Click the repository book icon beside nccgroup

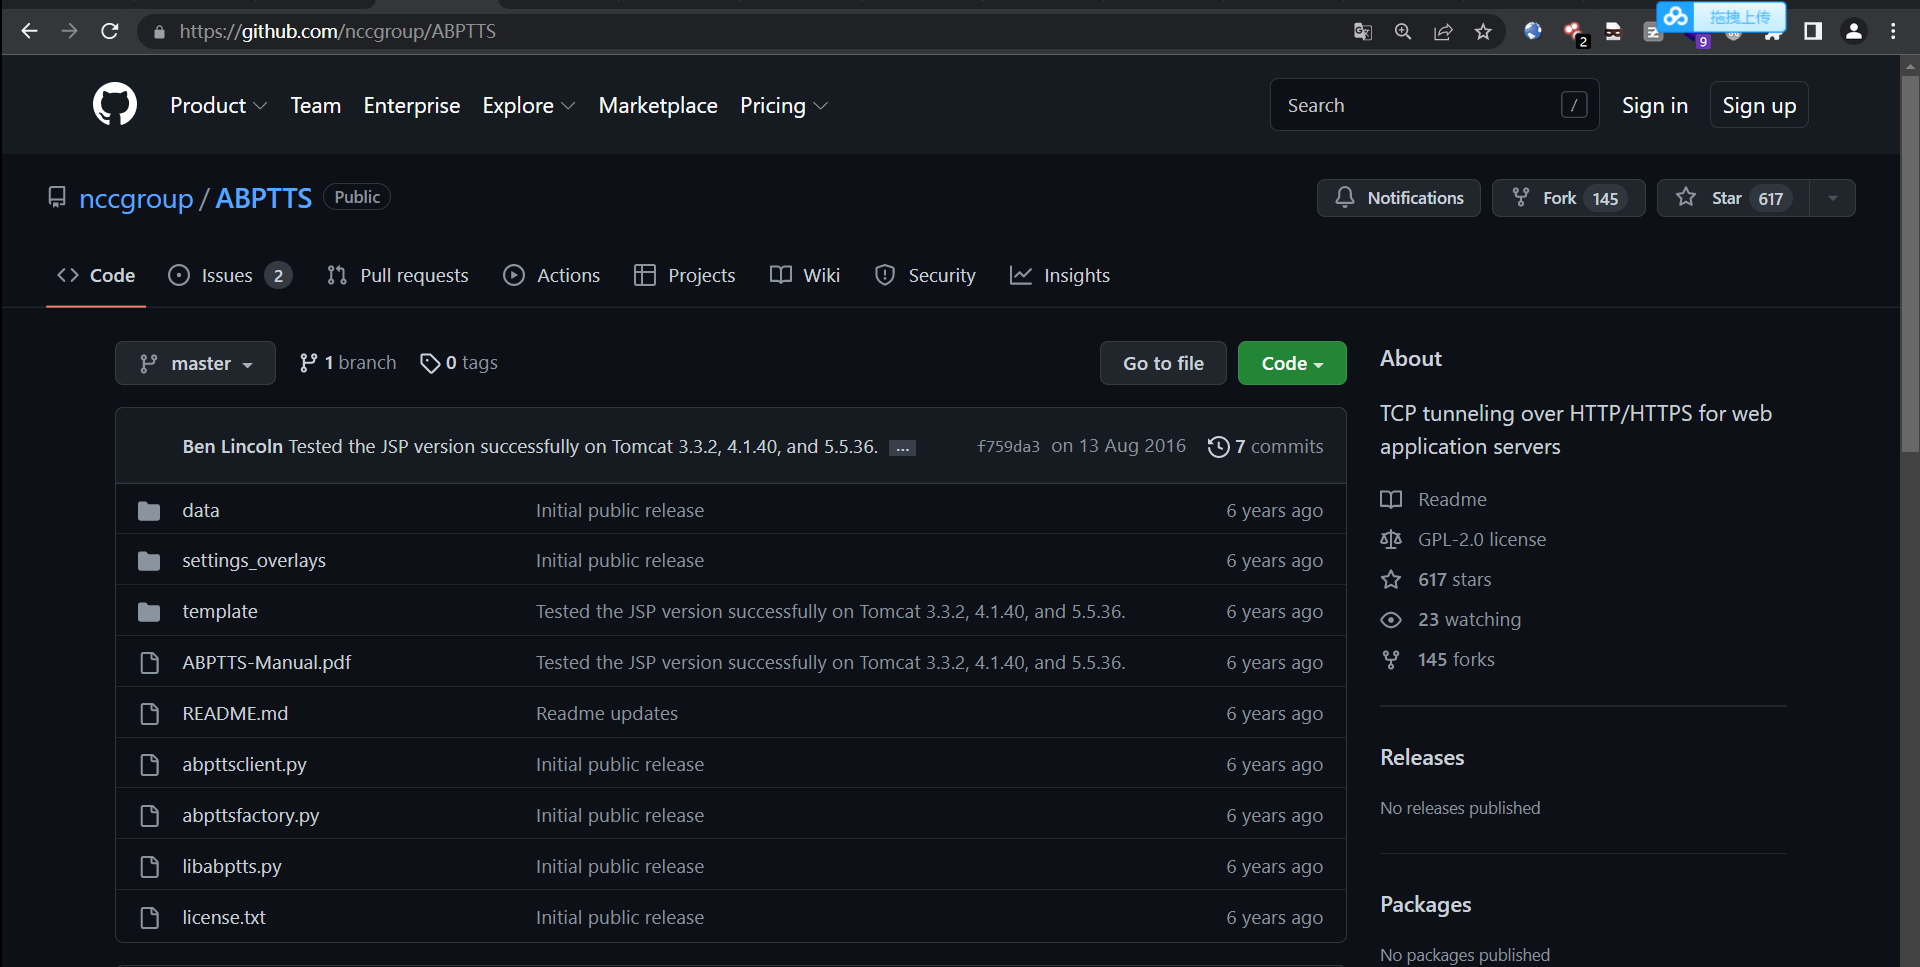(57, 197)
